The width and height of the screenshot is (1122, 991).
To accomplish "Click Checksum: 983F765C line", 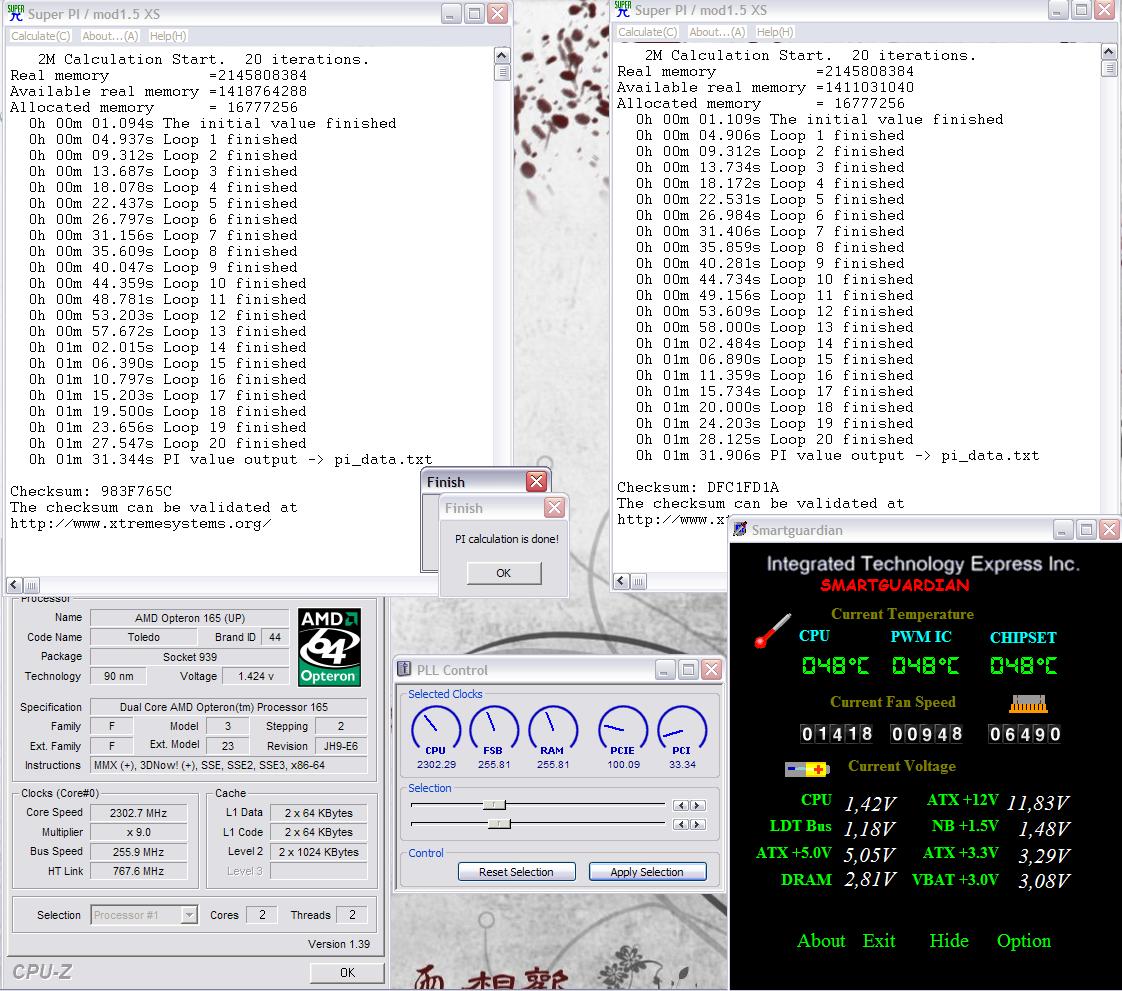I will click(91, 492).
